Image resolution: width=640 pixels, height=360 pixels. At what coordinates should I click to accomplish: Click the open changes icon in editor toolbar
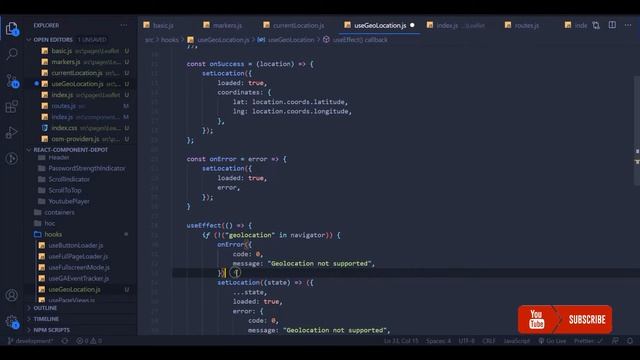pyautogui.click(x=596, y=25)
